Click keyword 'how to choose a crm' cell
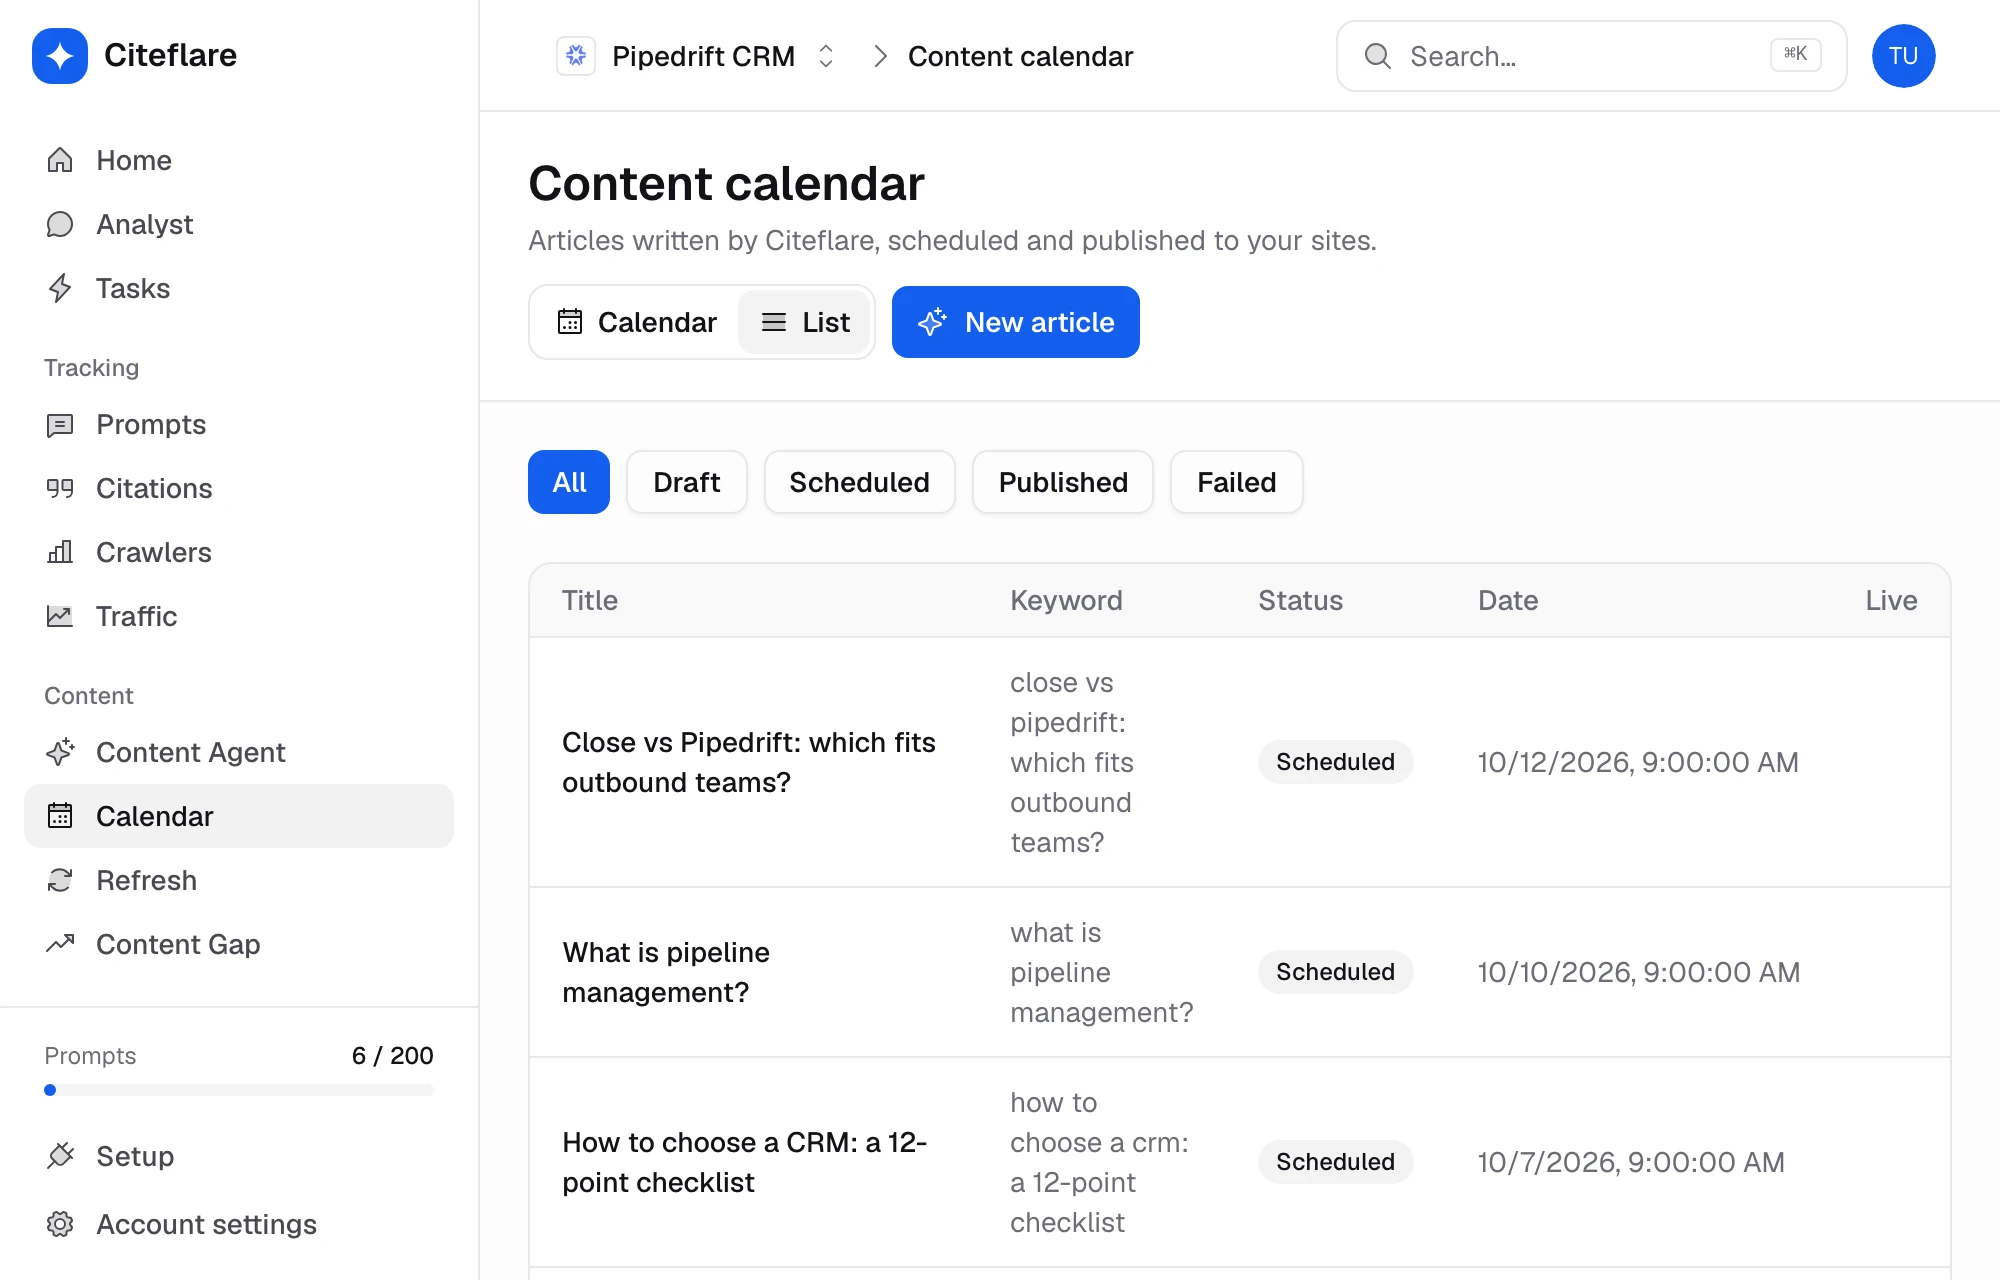This screenshot has width=2000, height=1280. 1100,1162
